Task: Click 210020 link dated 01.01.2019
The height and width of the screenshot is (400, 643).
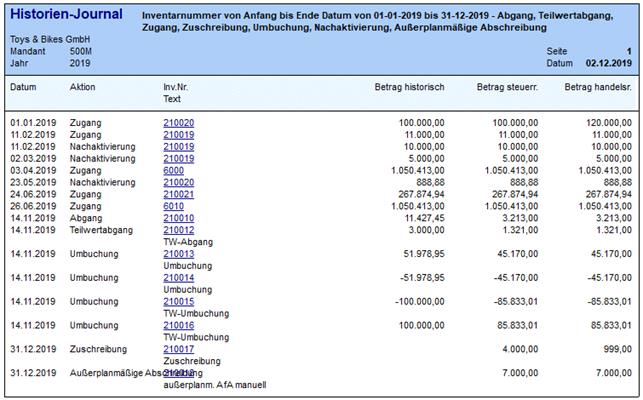Action: tap(178, 122)
